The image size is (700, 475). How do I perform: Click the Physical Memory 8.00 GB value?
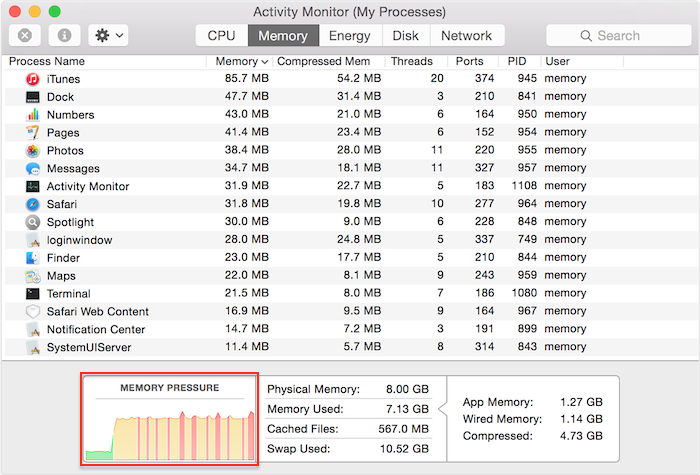(407, 389)
